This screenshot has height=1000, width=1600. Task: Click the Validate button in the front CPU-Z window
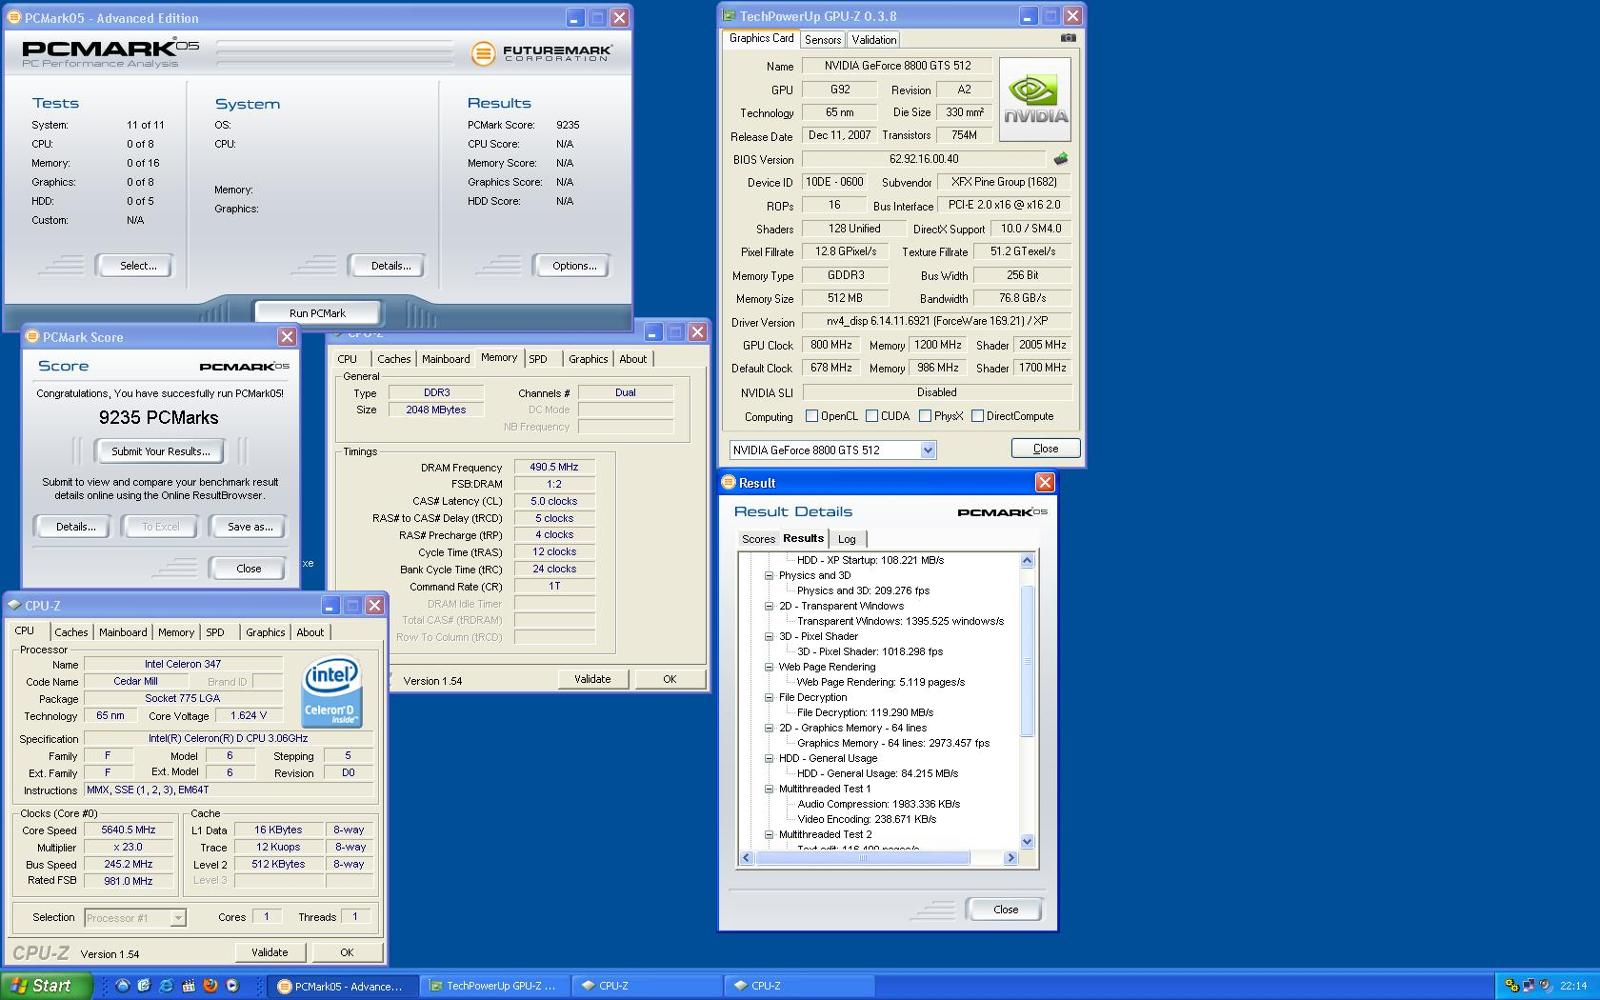click(x=269, y=952)
